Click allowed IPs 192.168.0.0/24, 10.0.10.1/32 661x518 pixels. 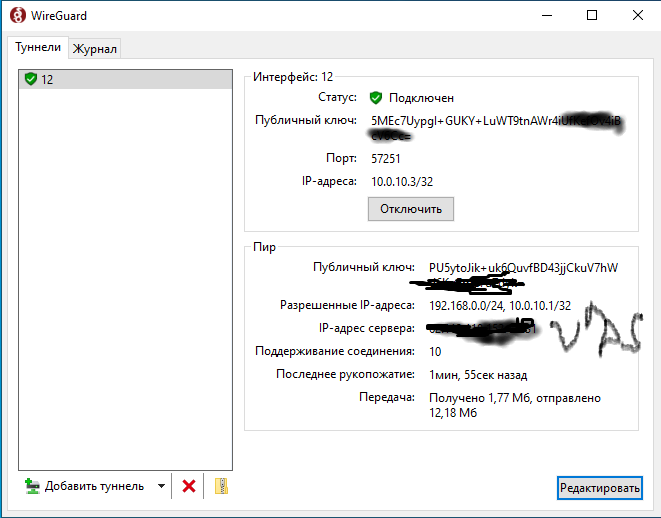(x=500, y=306)
